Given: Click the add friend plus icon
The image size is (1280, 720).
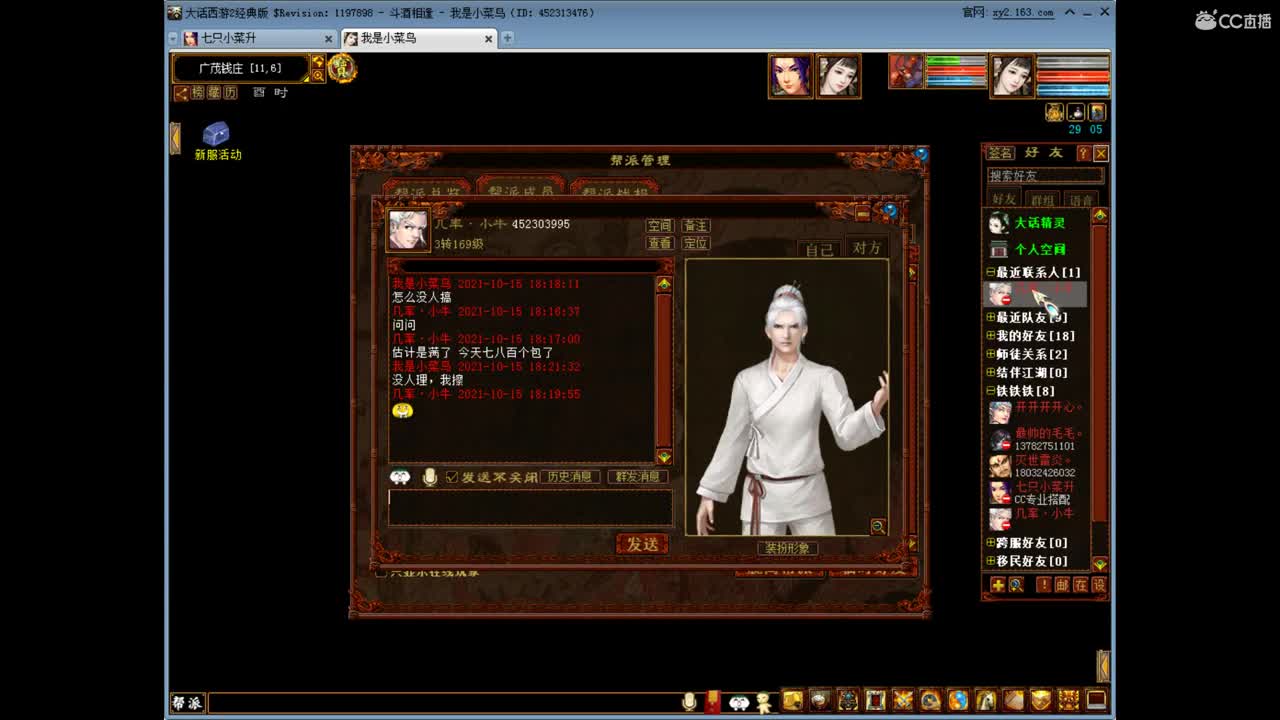Looking at the screenshot, I should 998,585.
